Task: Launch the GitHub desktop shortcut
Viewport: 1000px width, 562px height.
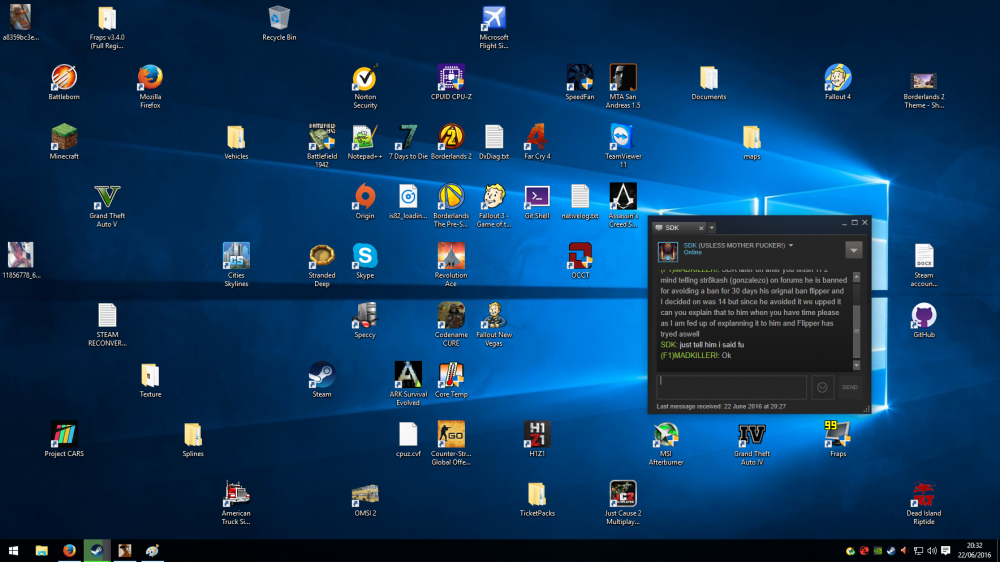Action: pos(923,320)
